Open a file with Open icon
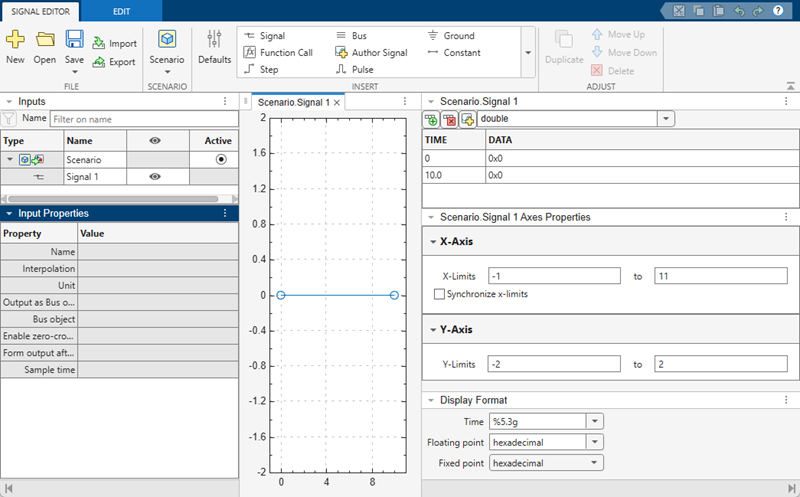 point(45,45)
